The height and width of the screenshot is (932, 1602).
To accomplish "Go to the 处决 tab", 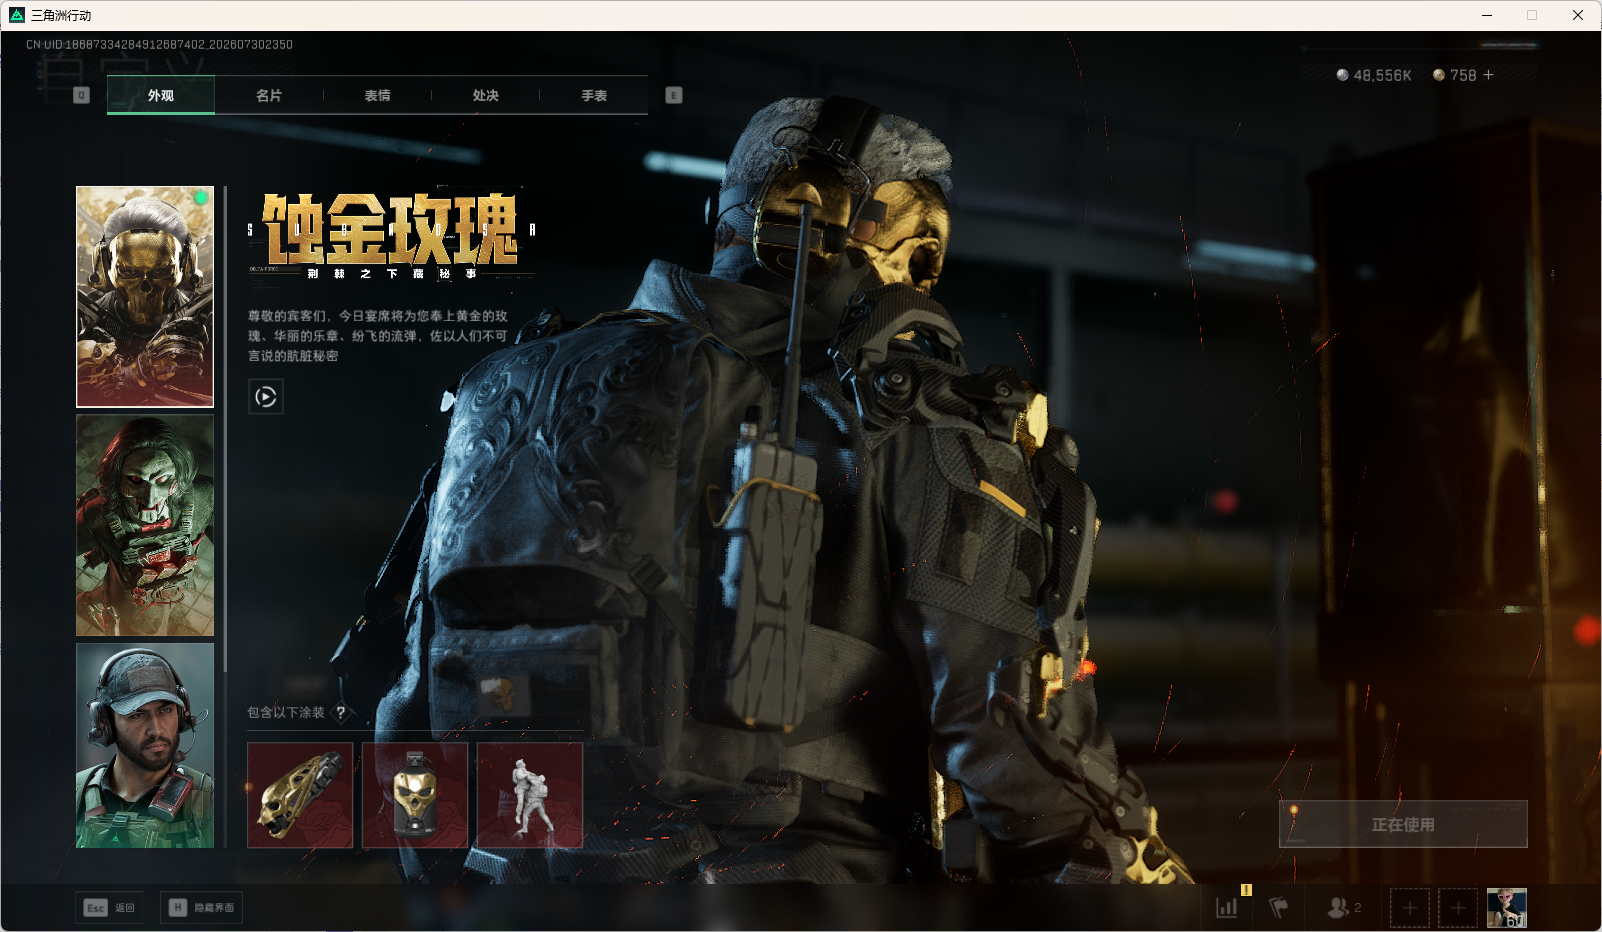I will pyautogui.click(x=486, y=95).
